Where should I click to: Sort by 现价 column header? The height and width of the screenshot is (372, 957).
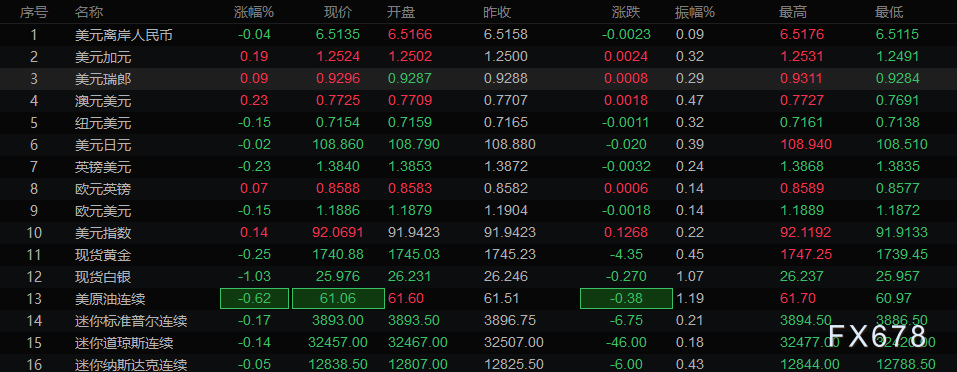point(338,12)
